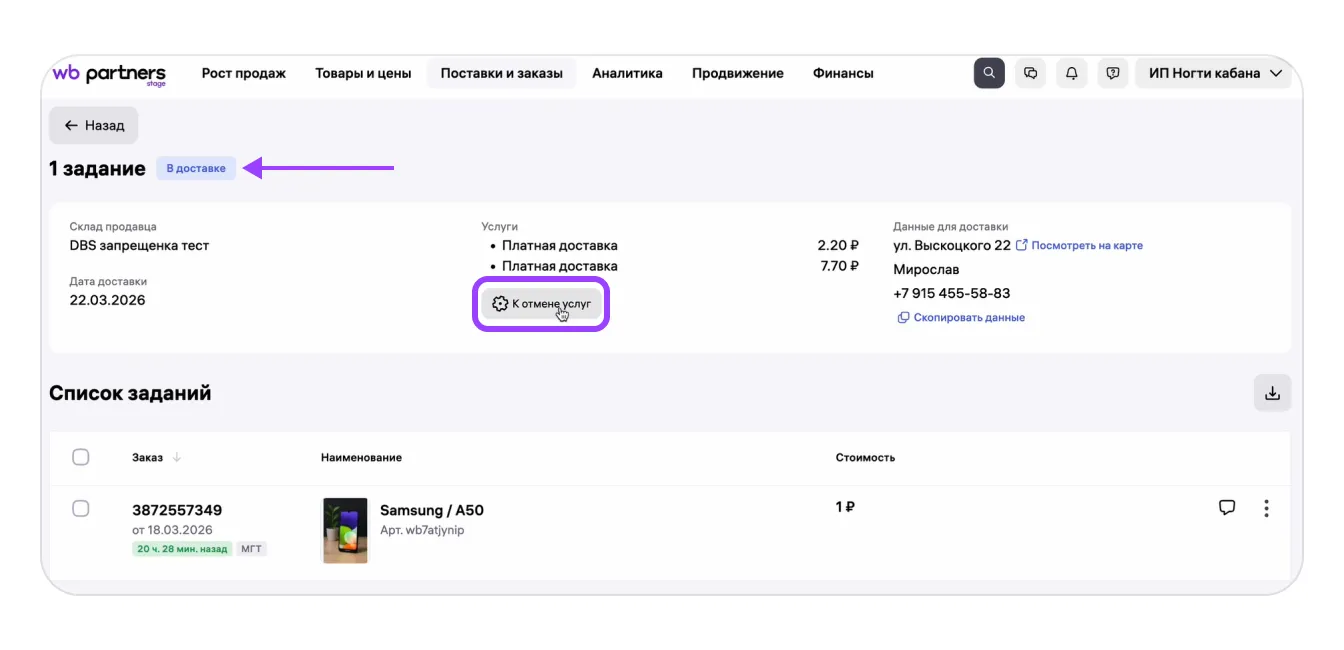
Task: Open Товары и цены menu
Action: click(363, 73)
